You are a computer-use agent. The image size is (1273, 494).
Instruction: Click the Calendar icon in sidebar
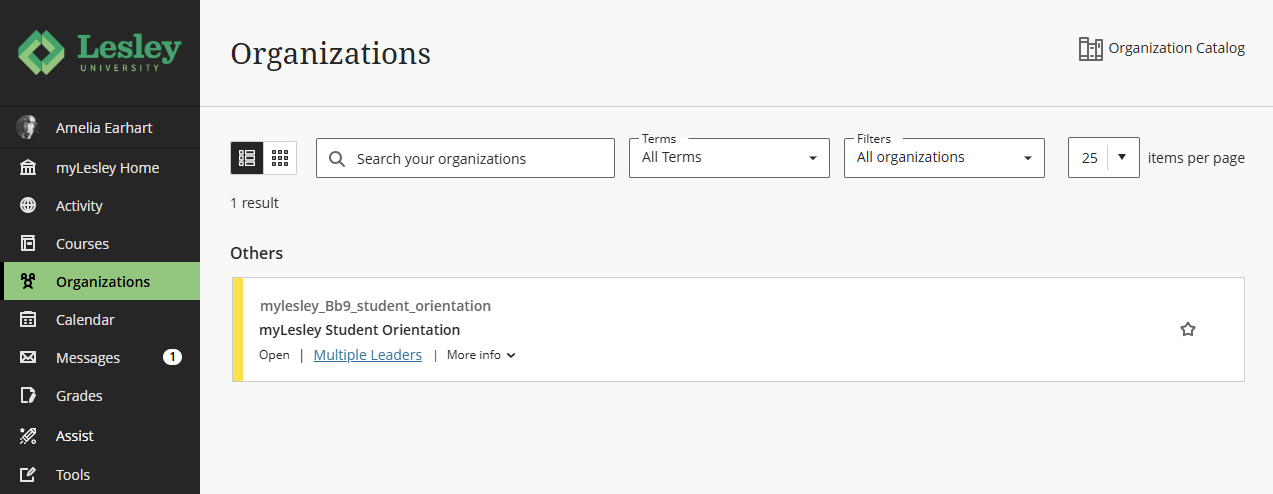[x=28, y=320]
